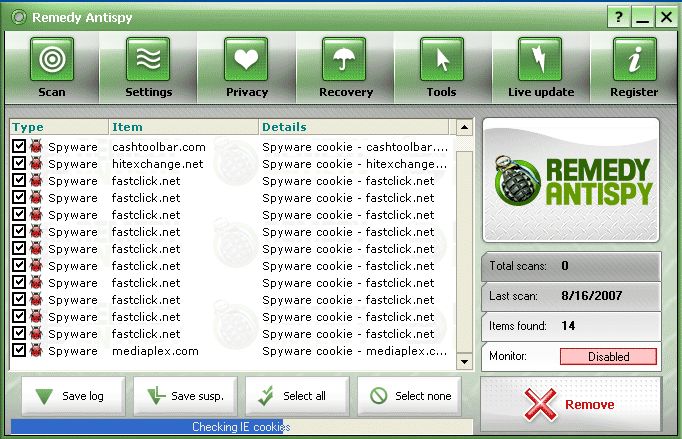Sort by the Item column header
The height and width of the screenshot is (439, 682).
pos(184,127)
